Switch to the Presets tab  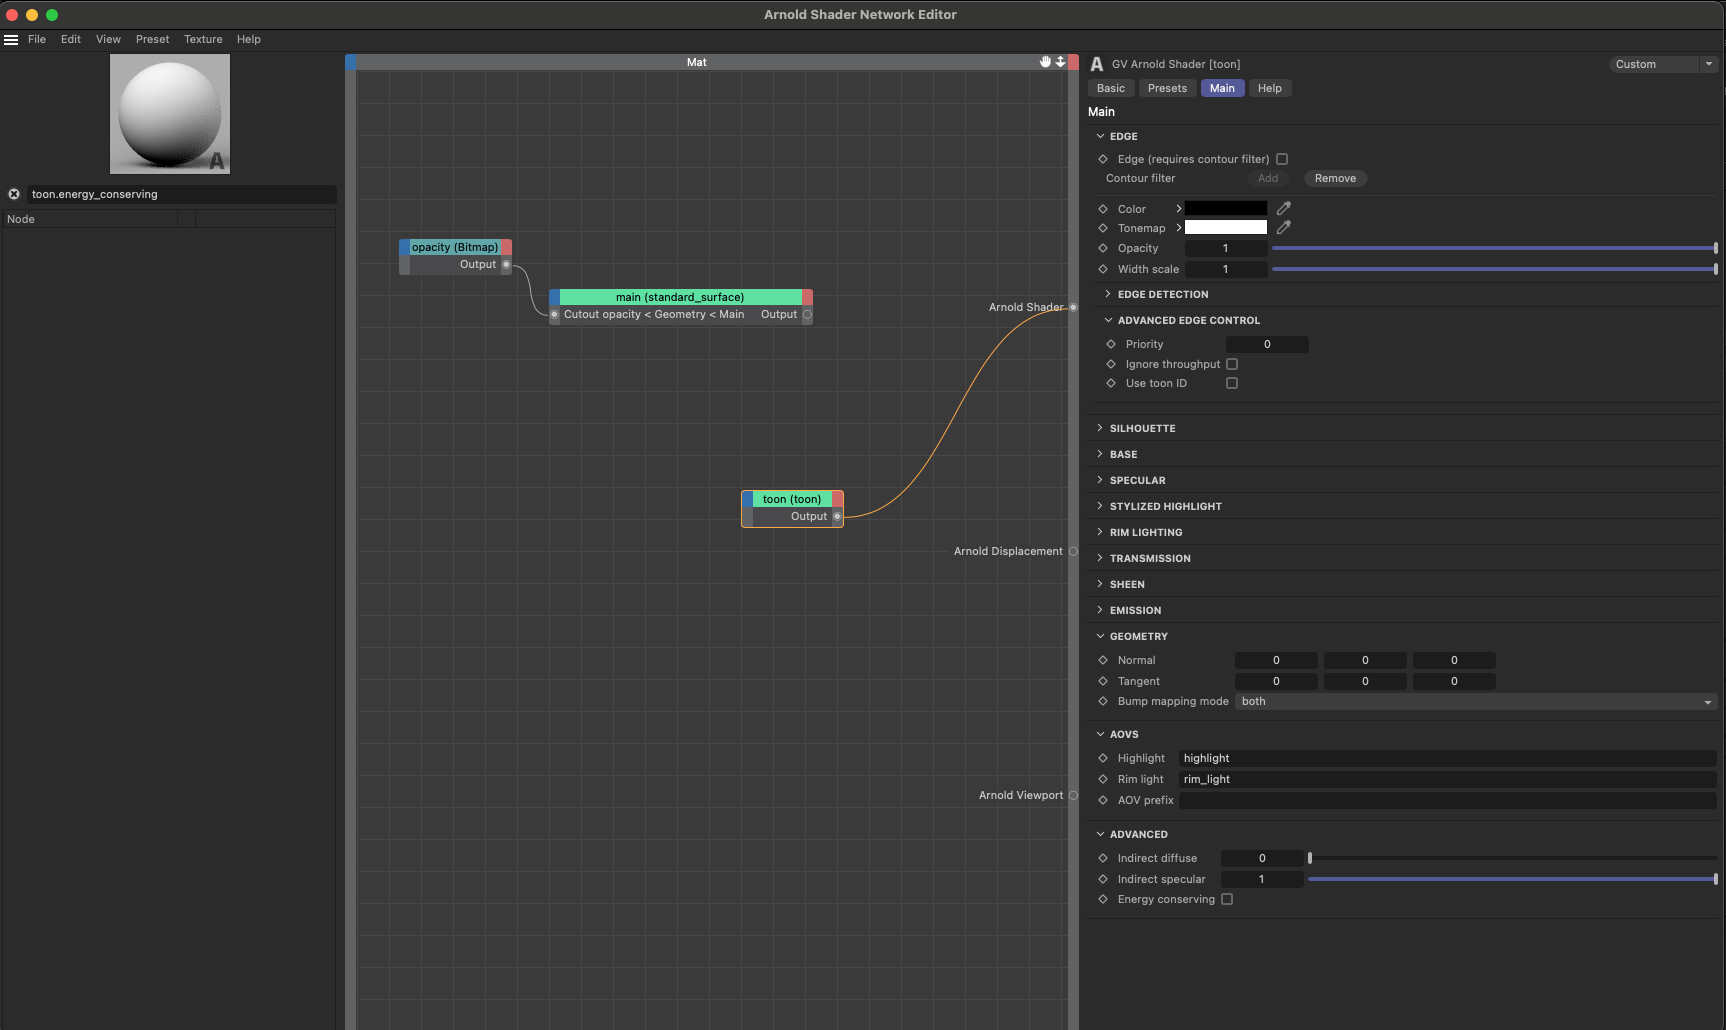pos(1167,88)
